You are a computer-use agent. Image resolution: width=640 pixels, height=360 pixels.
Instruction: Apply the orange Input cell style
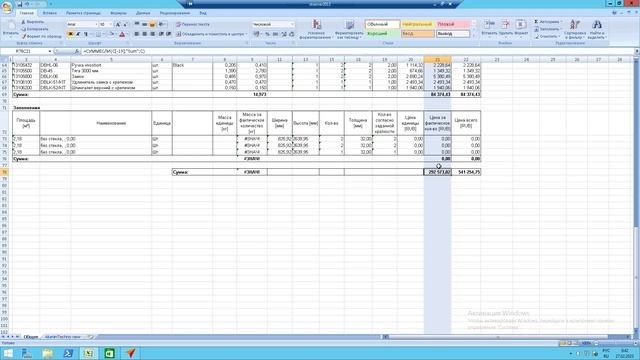[417, 34]
